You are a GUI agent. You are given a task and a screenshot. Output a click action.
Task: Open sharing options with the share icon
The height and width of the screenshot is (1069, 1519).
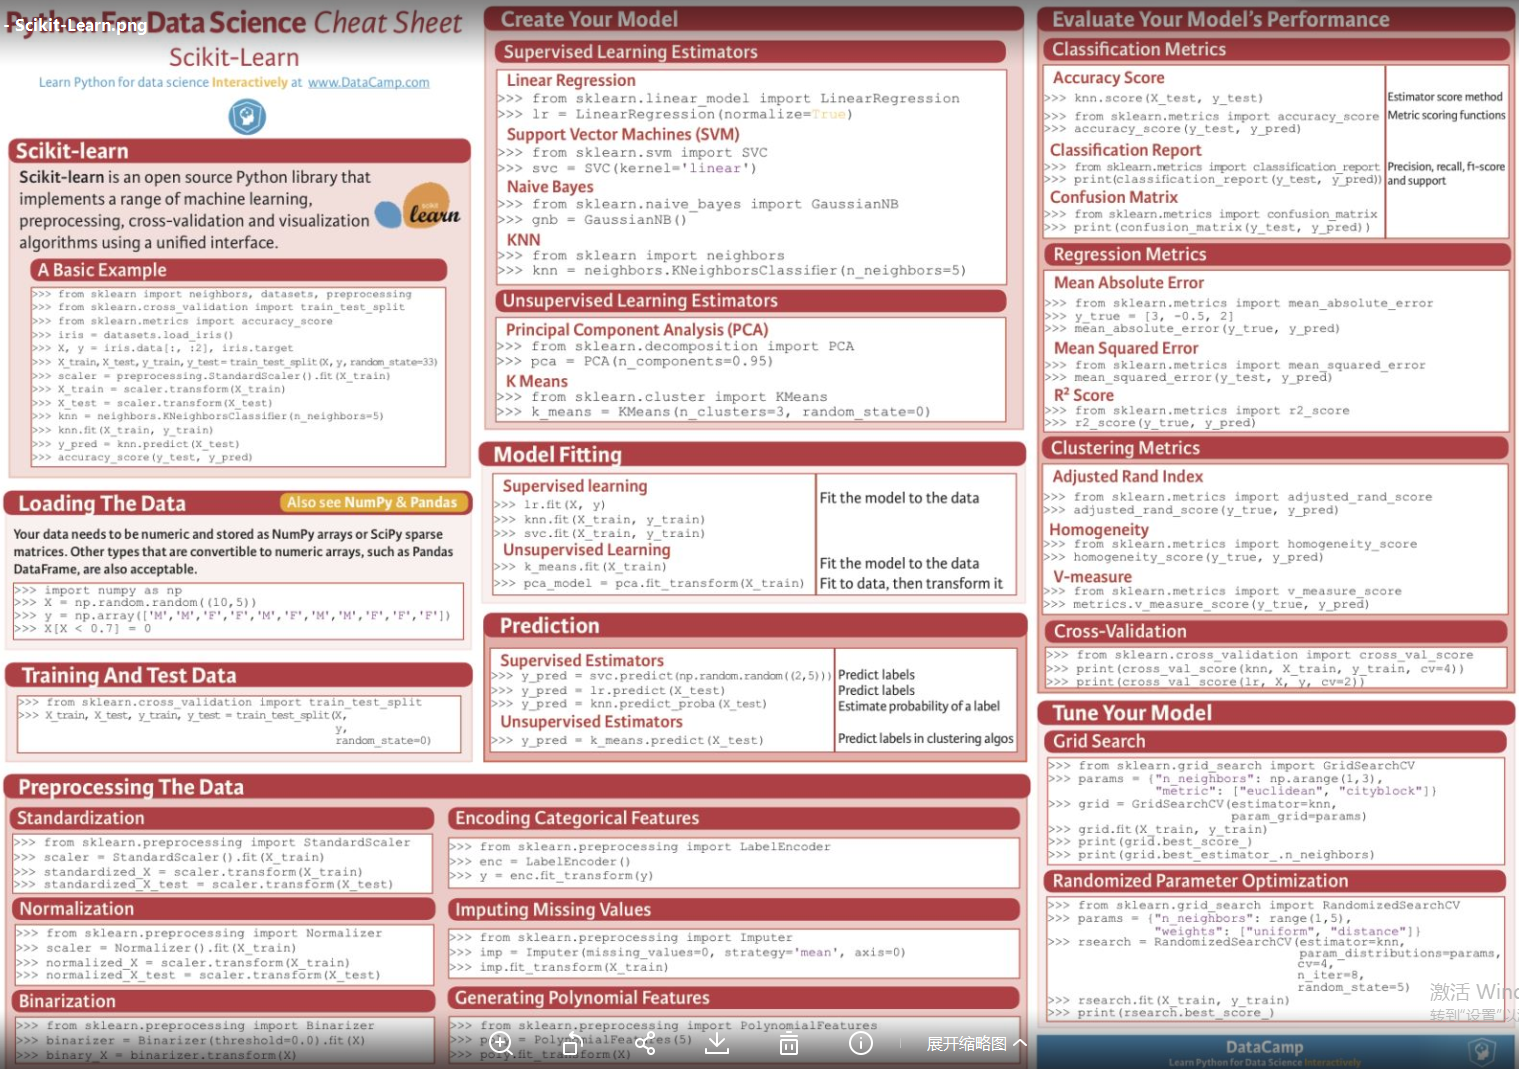click(x=645, y=1043)
